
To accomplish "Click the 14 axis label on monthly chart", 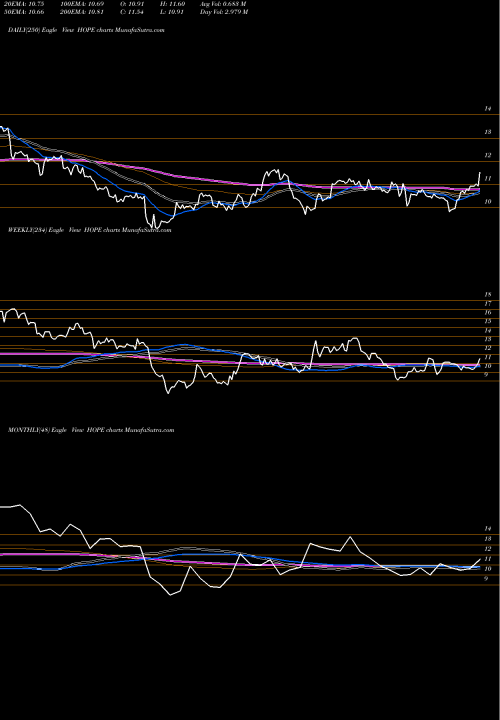I will (x=488, y=529).
